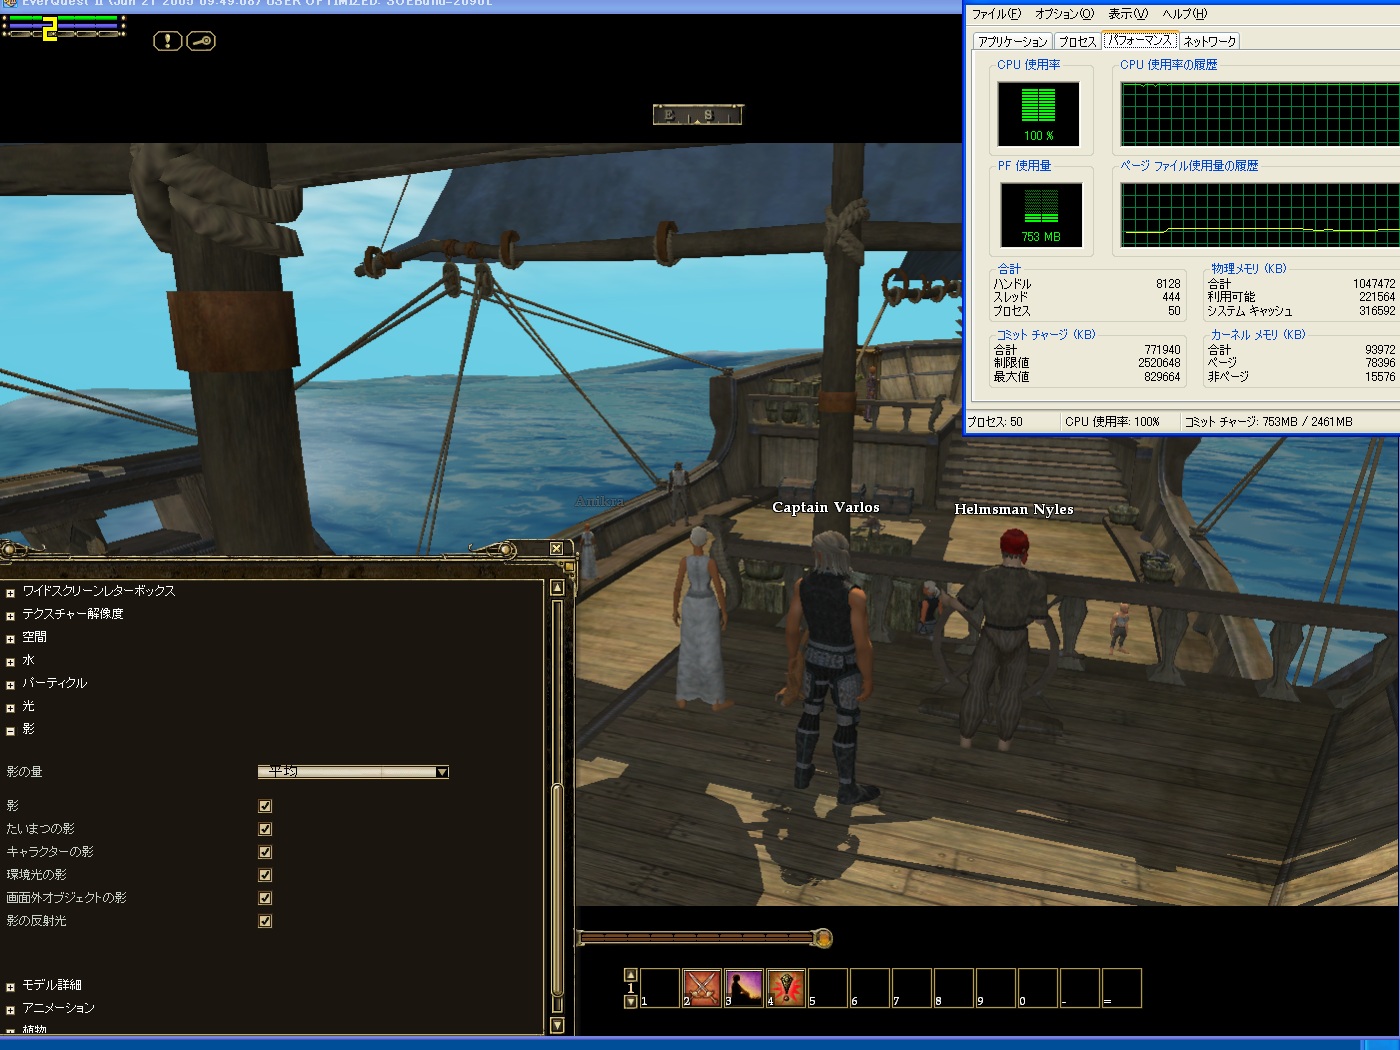Switch to the アプリケーション tab in Task Manager
This screenshot has width=1400, height=1050.
click(x=1013, y=41)
